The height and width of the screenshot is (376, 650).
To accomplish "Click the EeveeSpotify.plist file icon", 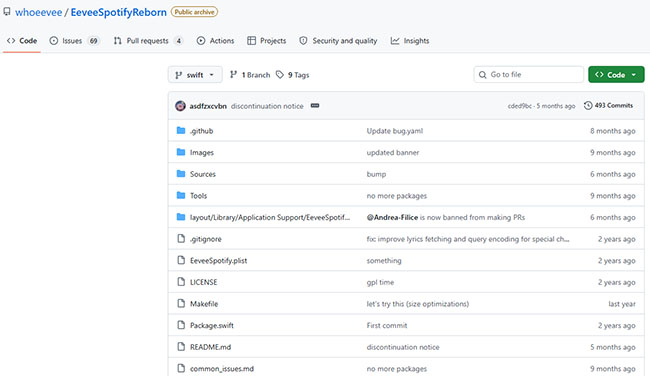I will [181, 260].
